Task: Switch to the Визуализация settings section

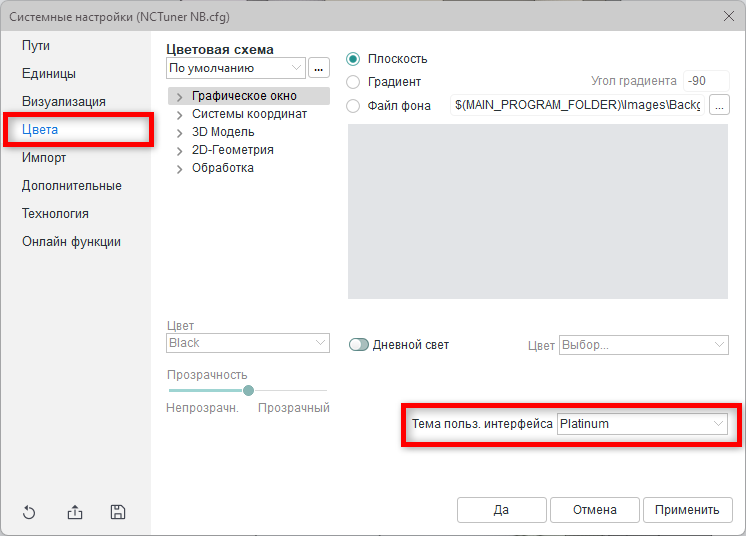Action: pyautogui.click(x=64, y=102)
